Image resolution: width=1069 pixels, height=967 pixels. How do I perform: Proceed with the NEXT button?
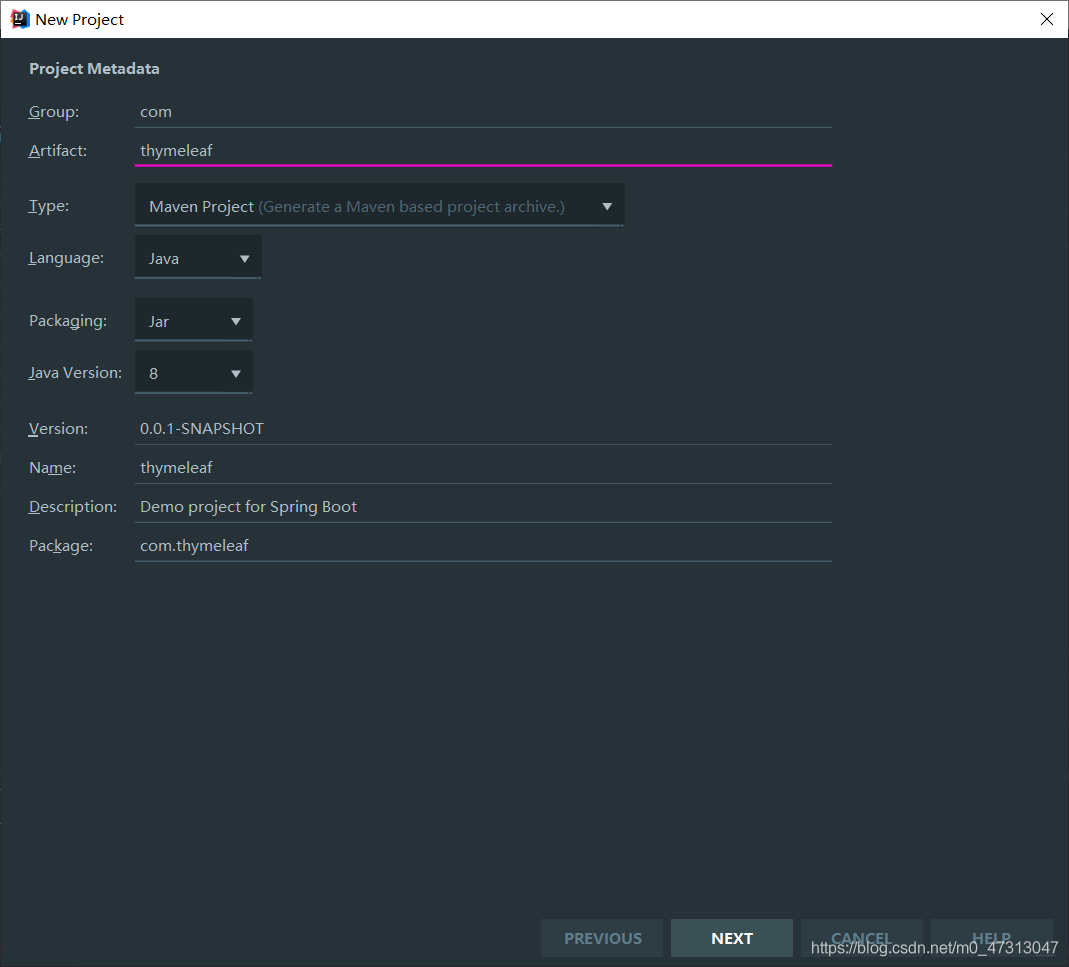point(732,938)
